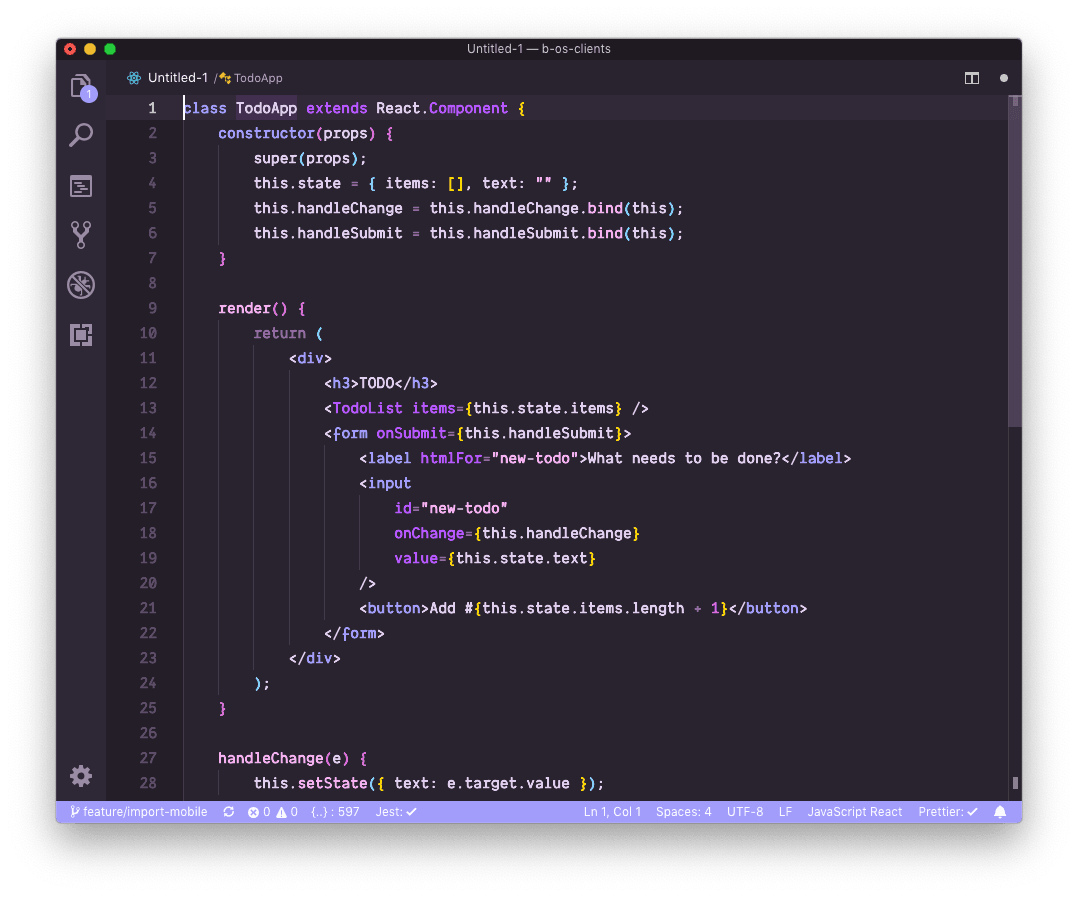Viewport: 1078px width, 897px height.
Task: Click the {..}: 597 status entry
Action: pyautogui.click(x=336, y=812)
